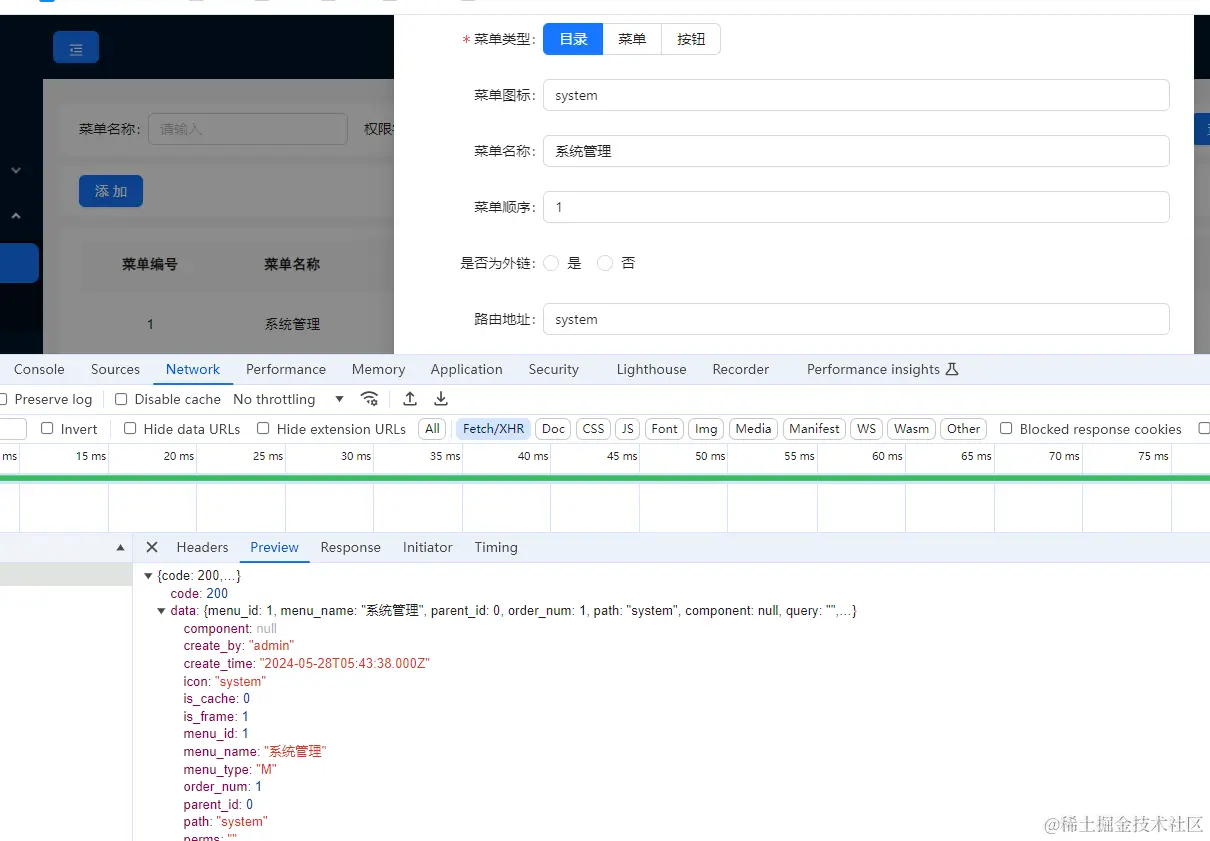
Task: Open the No throttling dropdown
Action: tap(289, 399)
